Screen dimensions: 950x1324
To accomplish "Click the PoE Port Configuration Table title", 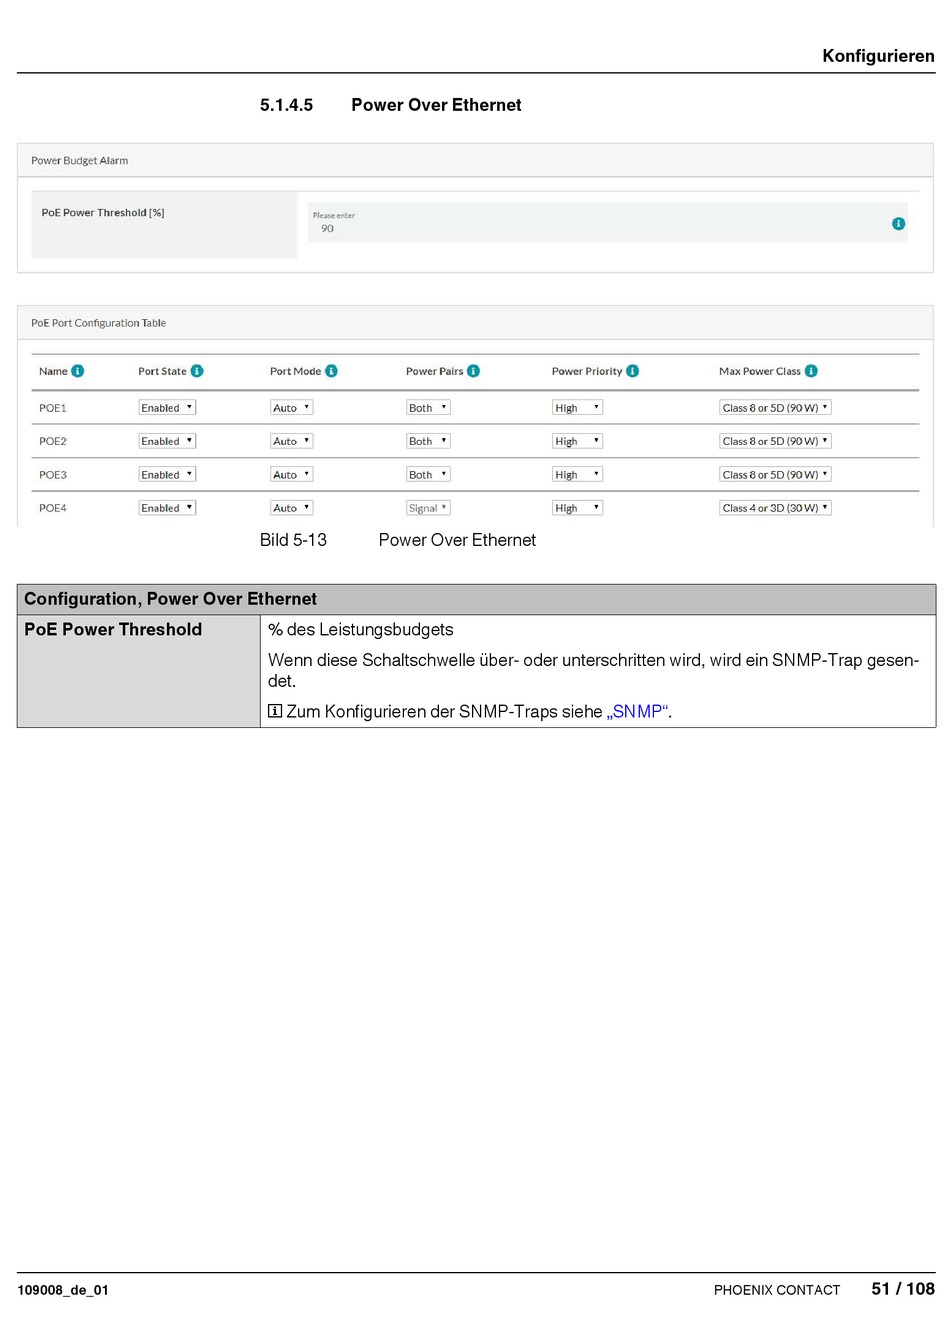I will pos(99,323).
